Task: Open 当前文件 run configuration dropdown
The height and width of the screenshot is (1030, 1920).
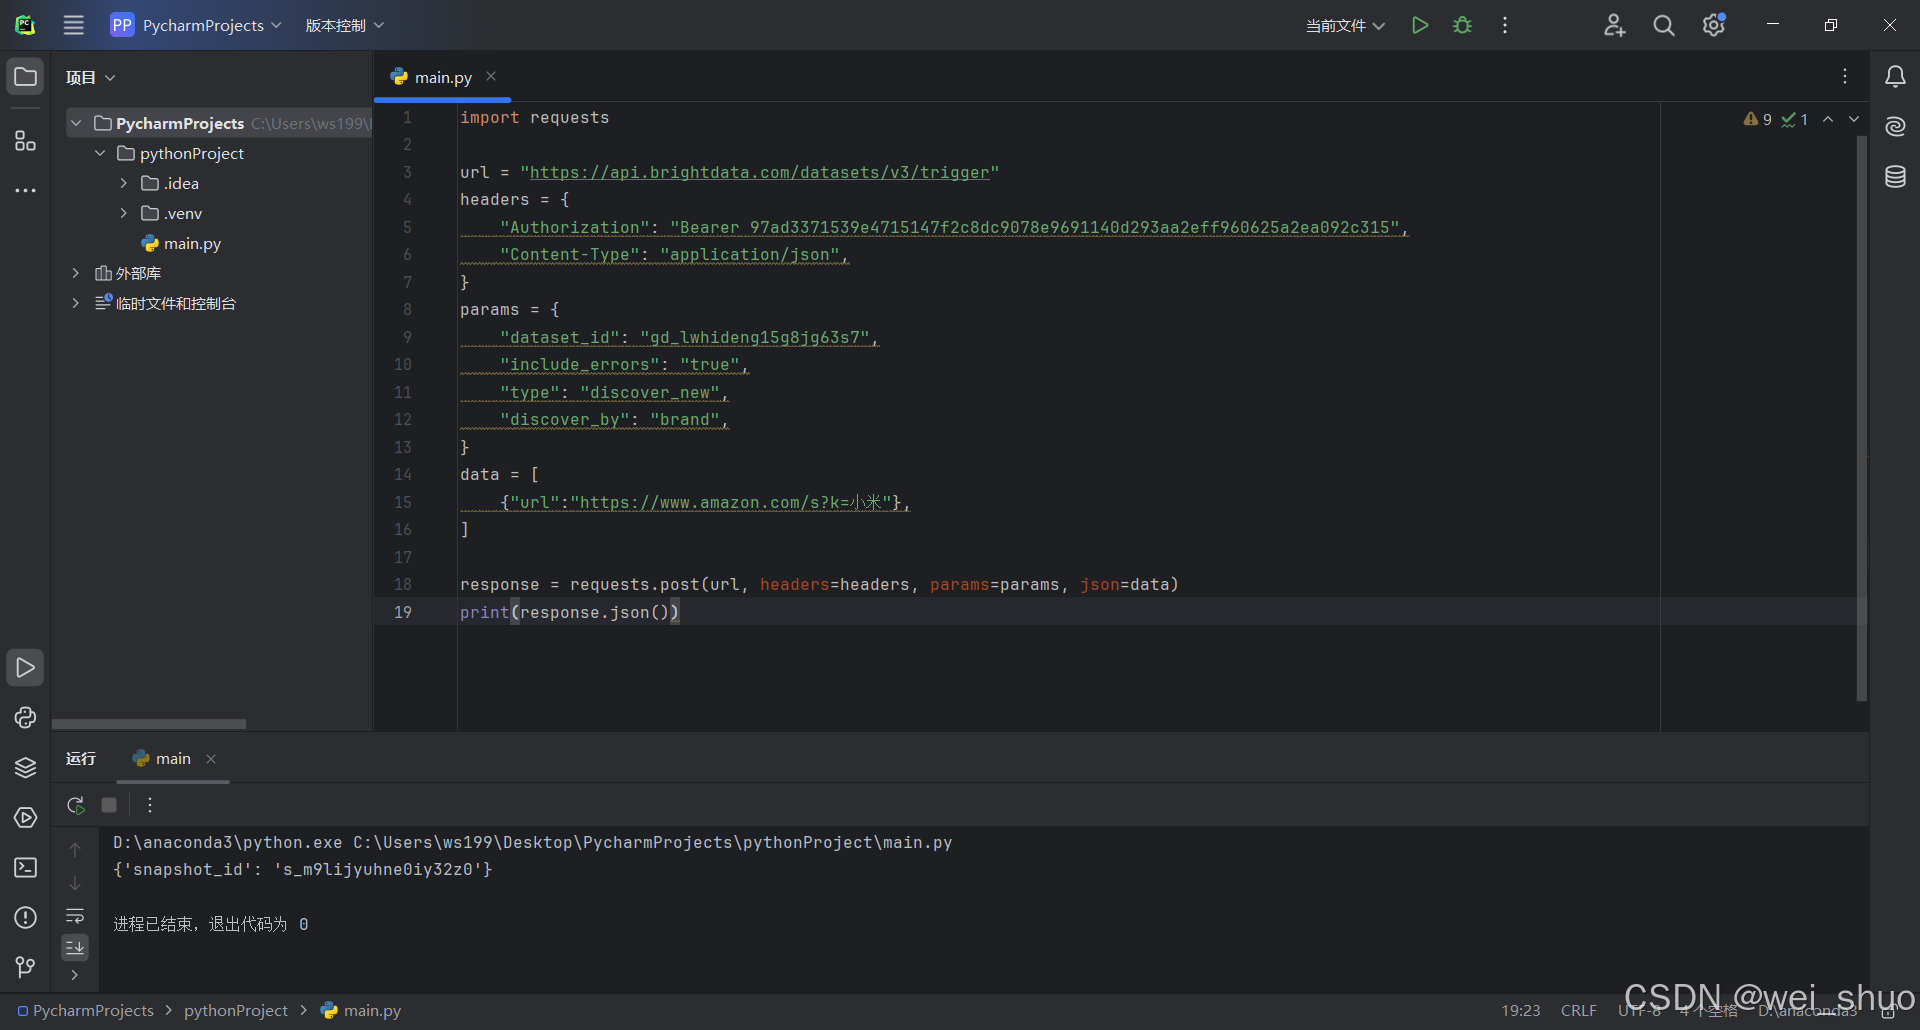Action: (1345, 25)
